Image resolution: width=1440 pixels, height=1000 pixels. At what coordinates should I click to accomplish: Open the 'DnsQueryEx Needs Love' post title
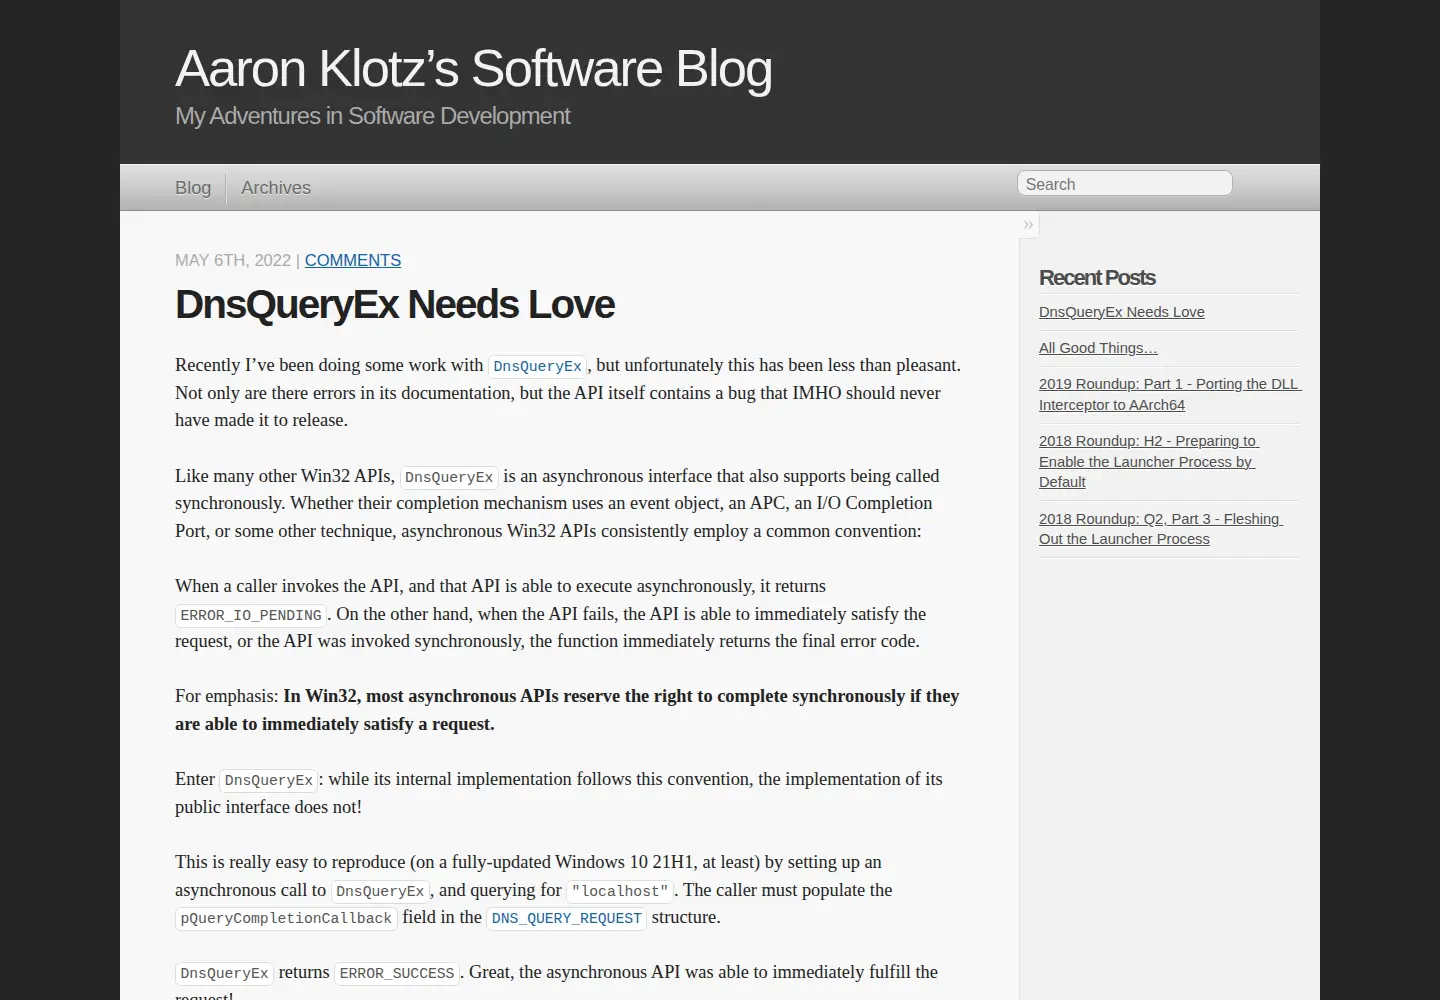[x=395, y=304]
